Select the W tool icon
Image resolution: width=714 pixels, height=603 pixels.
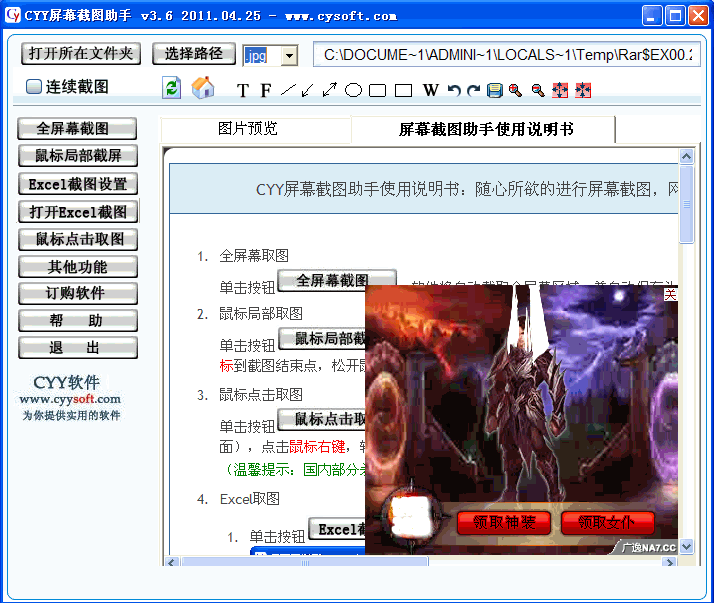click(431, 91)
